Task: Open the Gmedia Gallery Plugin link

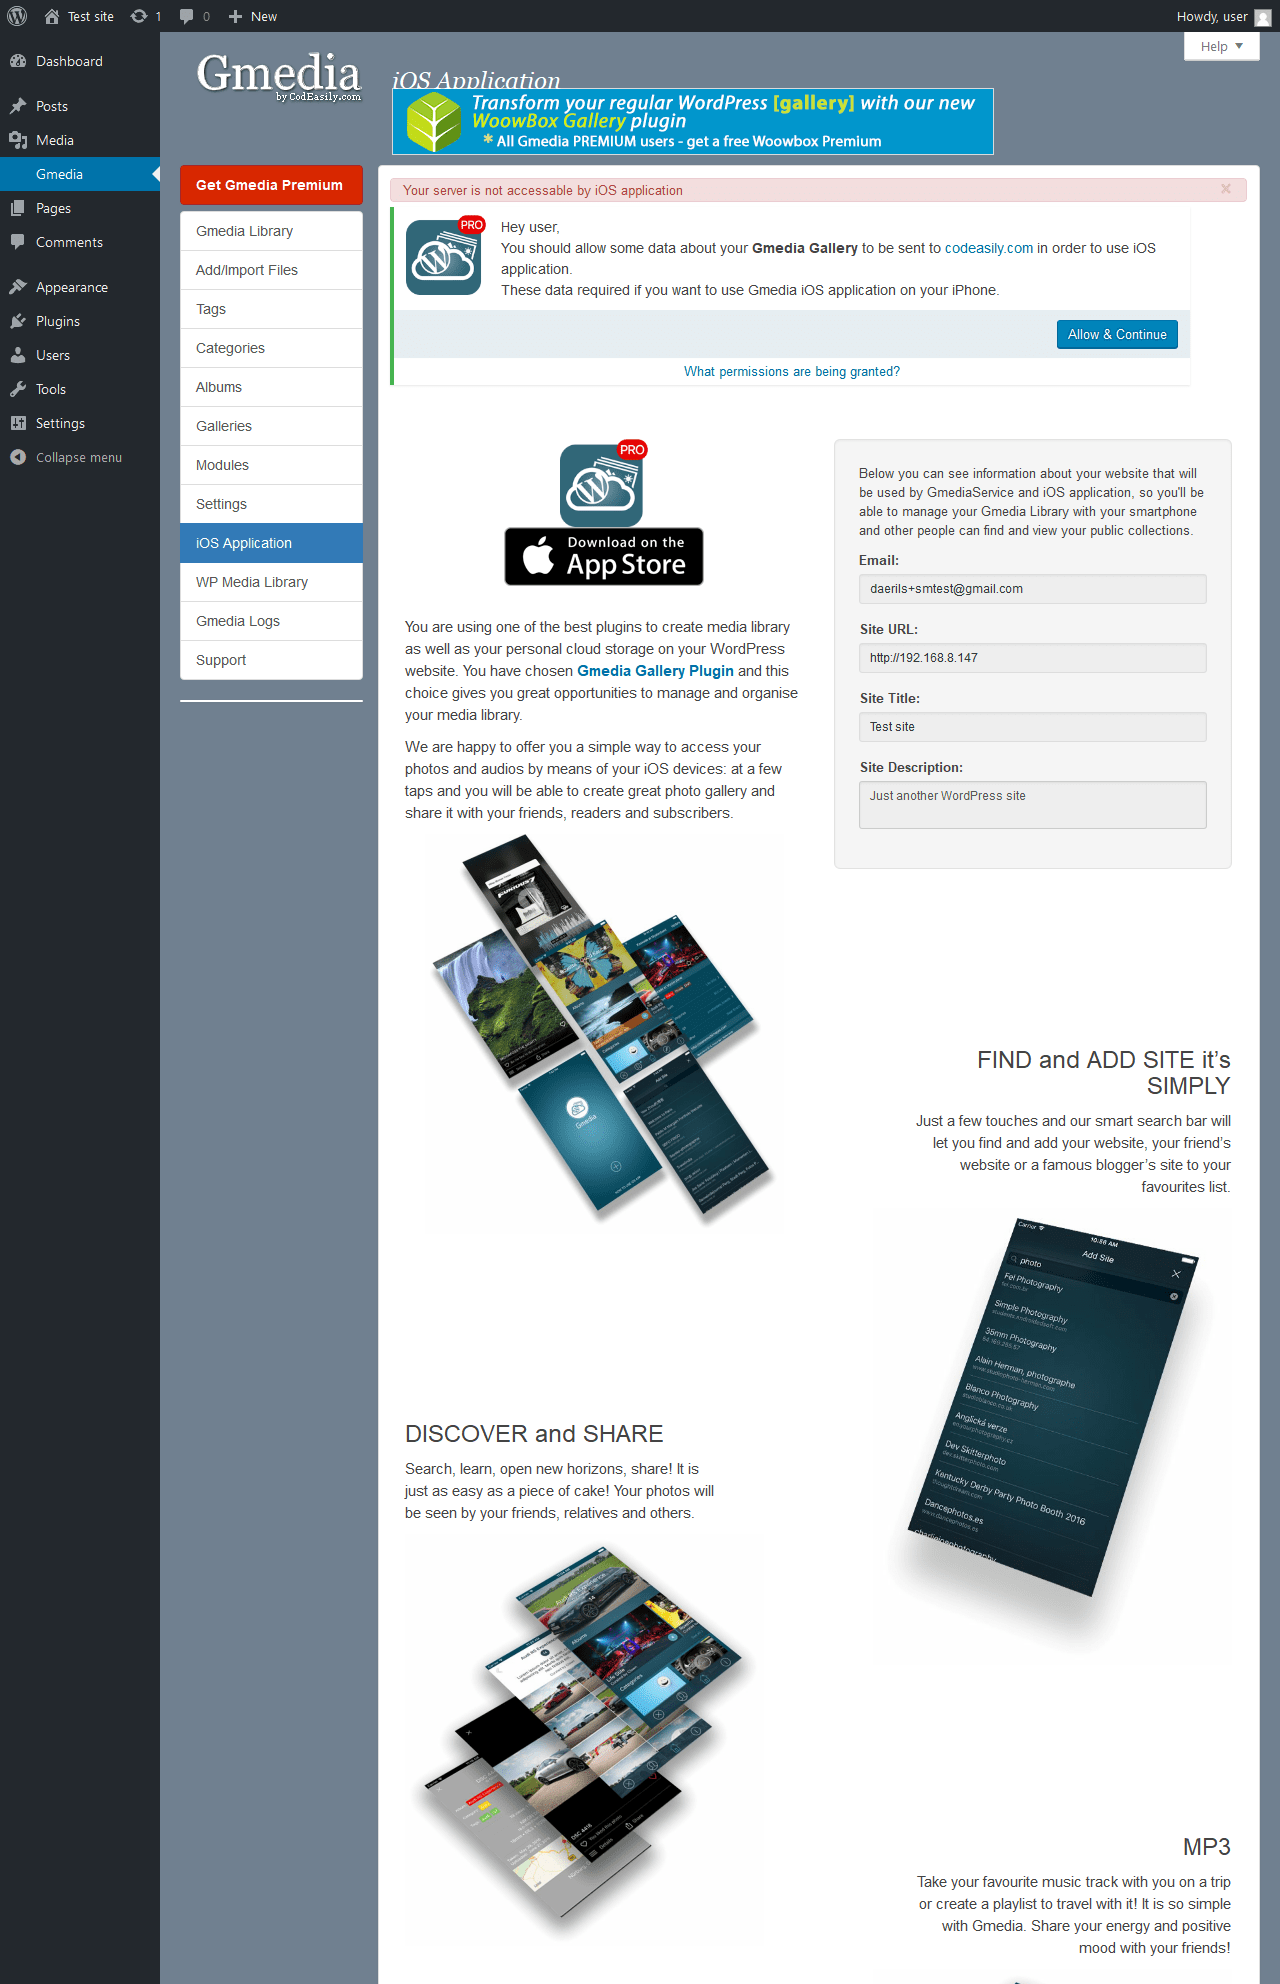Action: tap(655, 671)
